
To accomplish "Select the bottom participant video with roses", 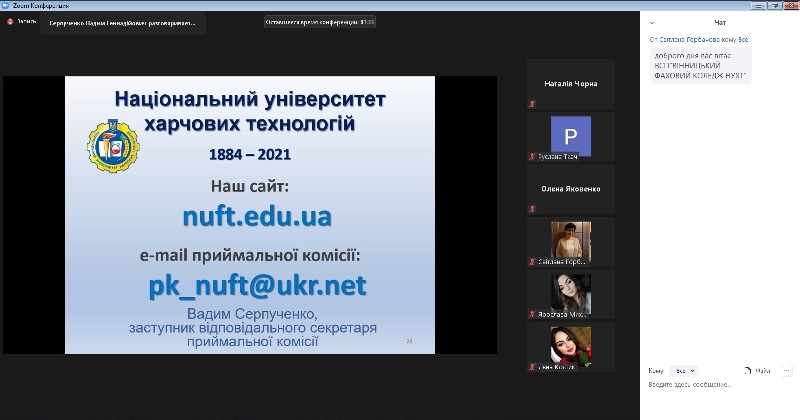I will pos(571,346).
